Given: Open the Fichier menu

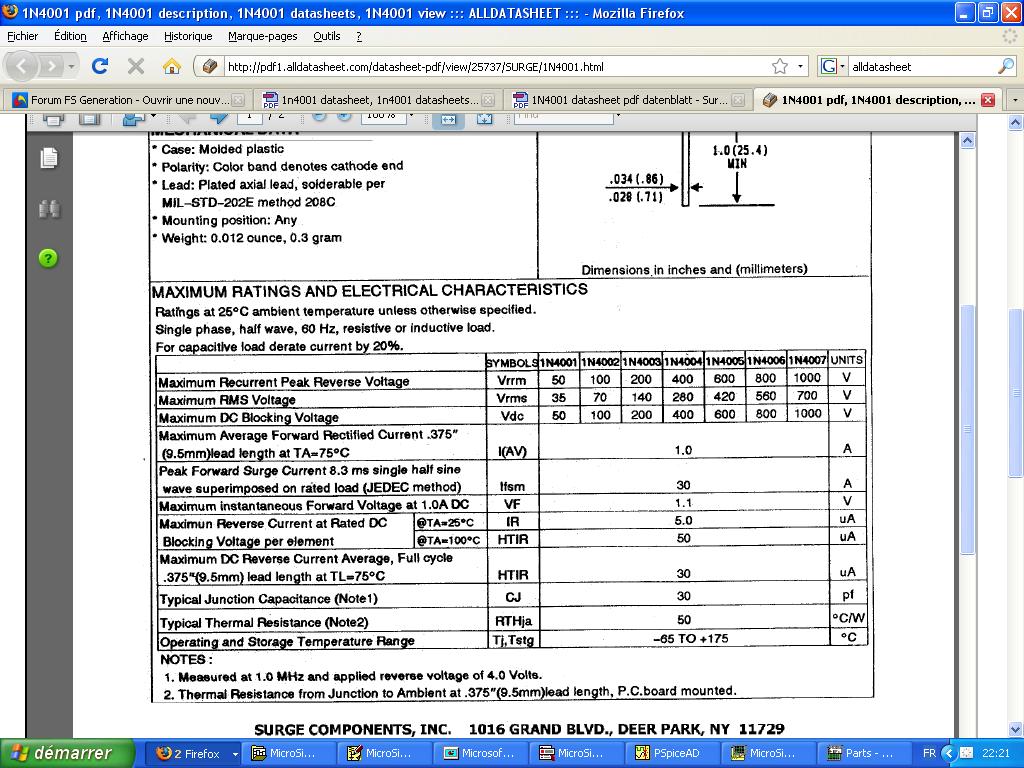Looking at the screenshot, I should click(22, 36).
